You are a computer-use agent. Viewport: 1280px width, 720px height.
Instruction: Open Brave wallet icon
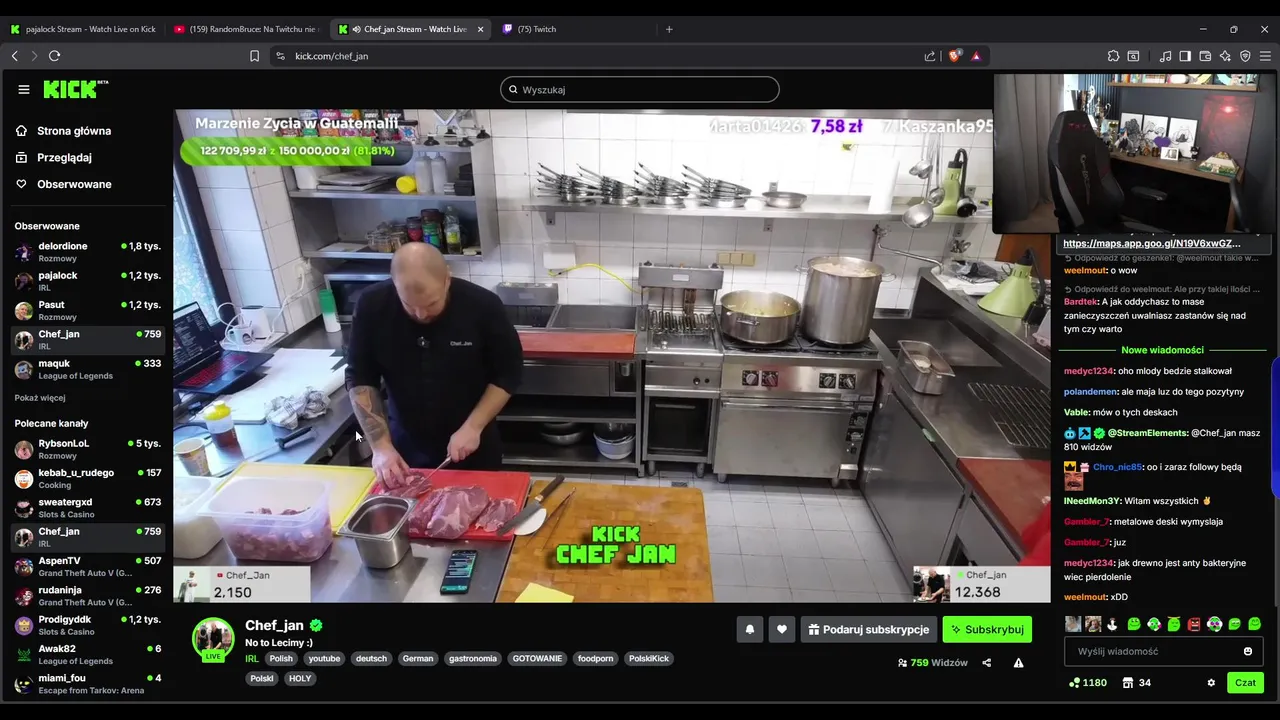1205,56
